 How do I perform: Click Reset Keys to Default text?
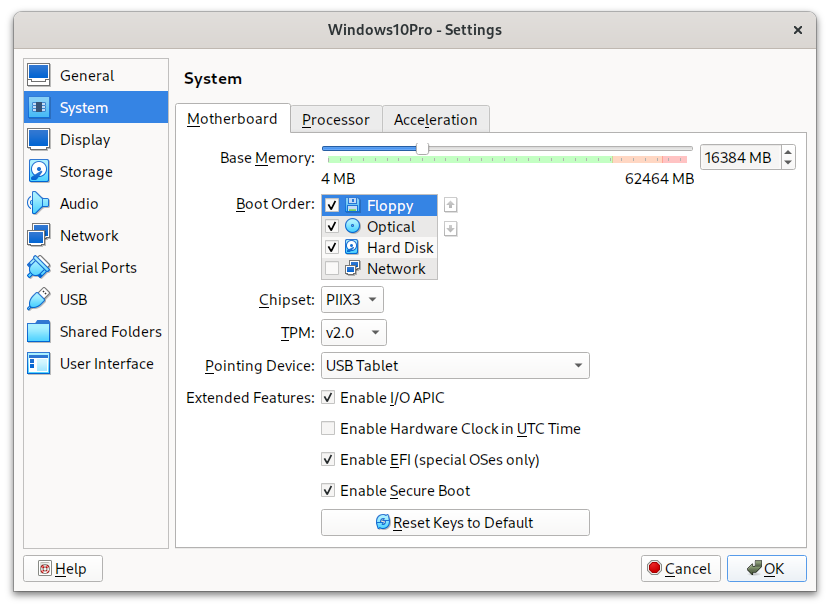coord(463,523)
